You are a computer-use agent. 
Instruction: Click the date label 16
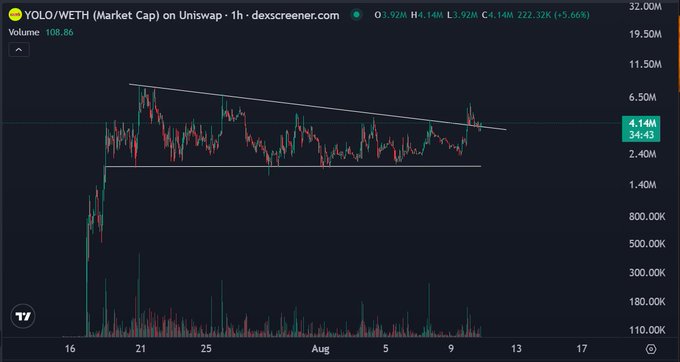(x=70, y=349)
